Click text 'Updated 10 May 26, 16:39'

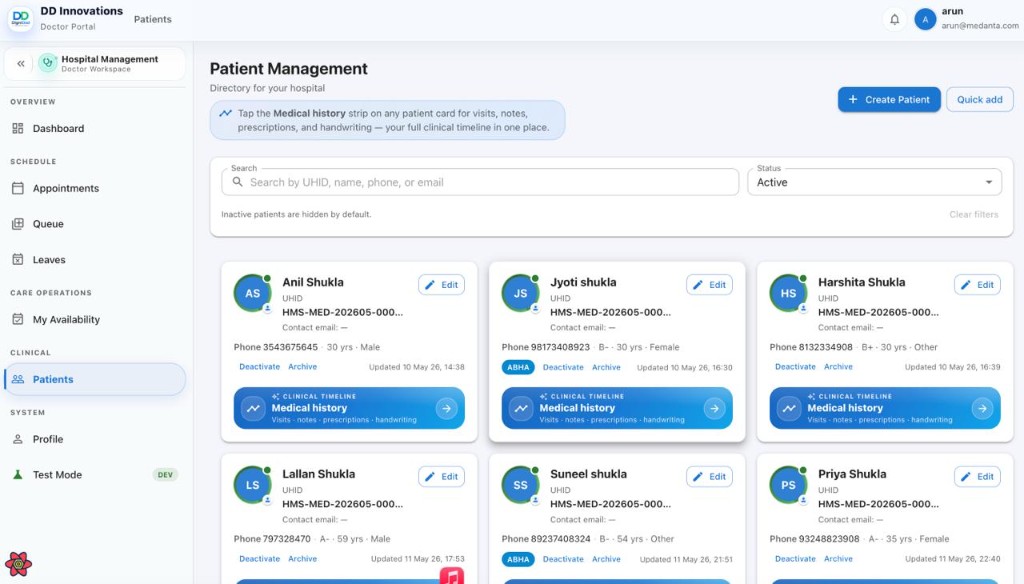click(952, 366)
